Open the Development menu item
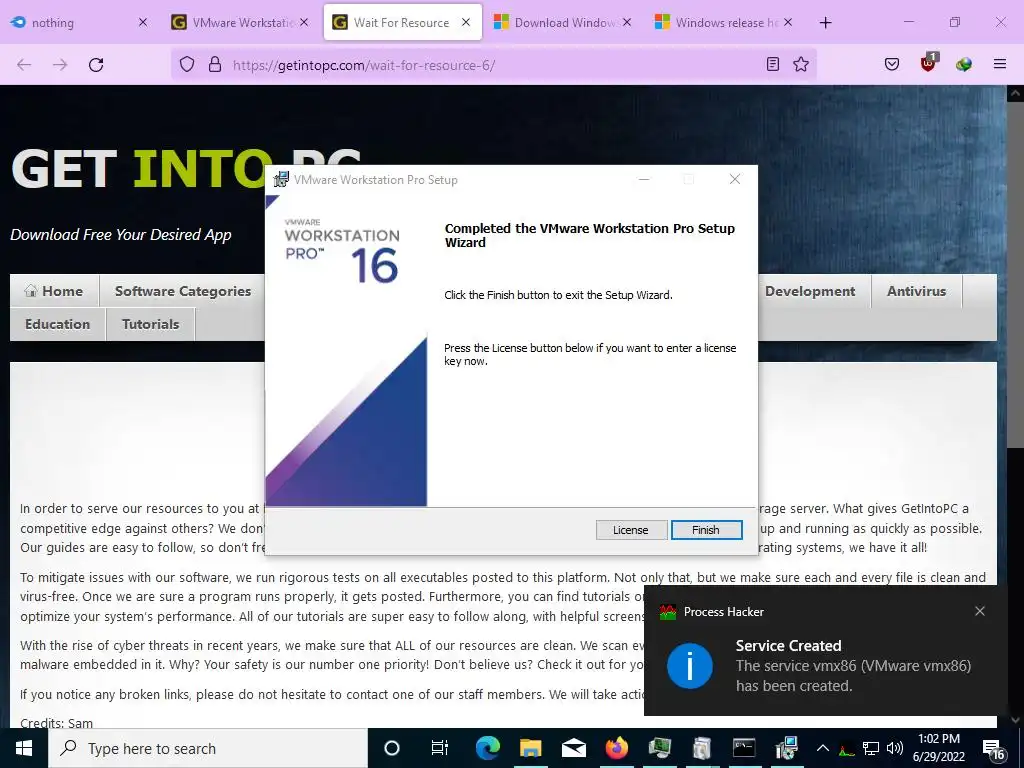This screenshot has width=1024, height=768. coord(810,291)
